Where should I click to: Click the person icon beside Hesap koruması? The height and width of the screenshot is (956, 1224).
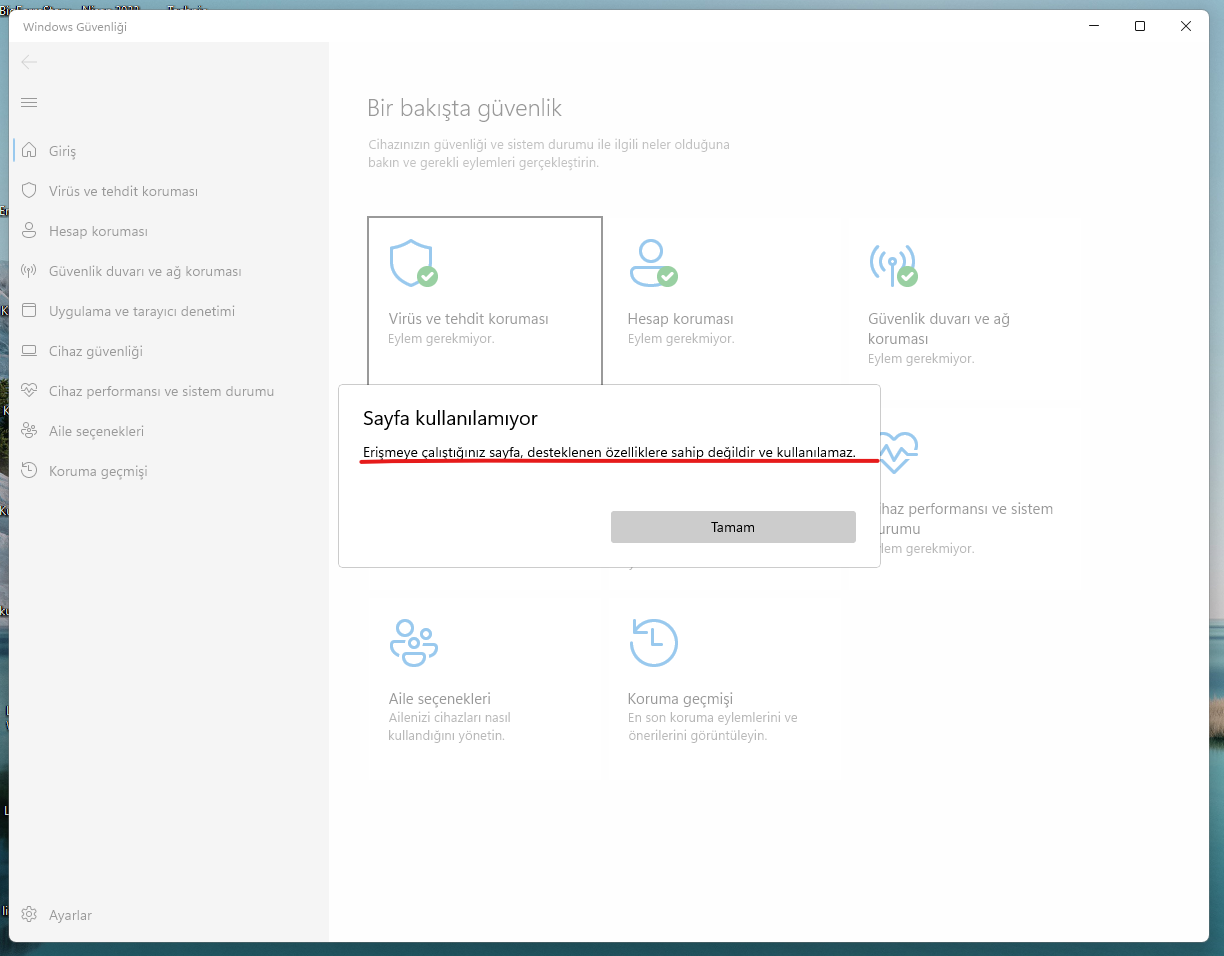pyautogui.click(x=29, y=231)
